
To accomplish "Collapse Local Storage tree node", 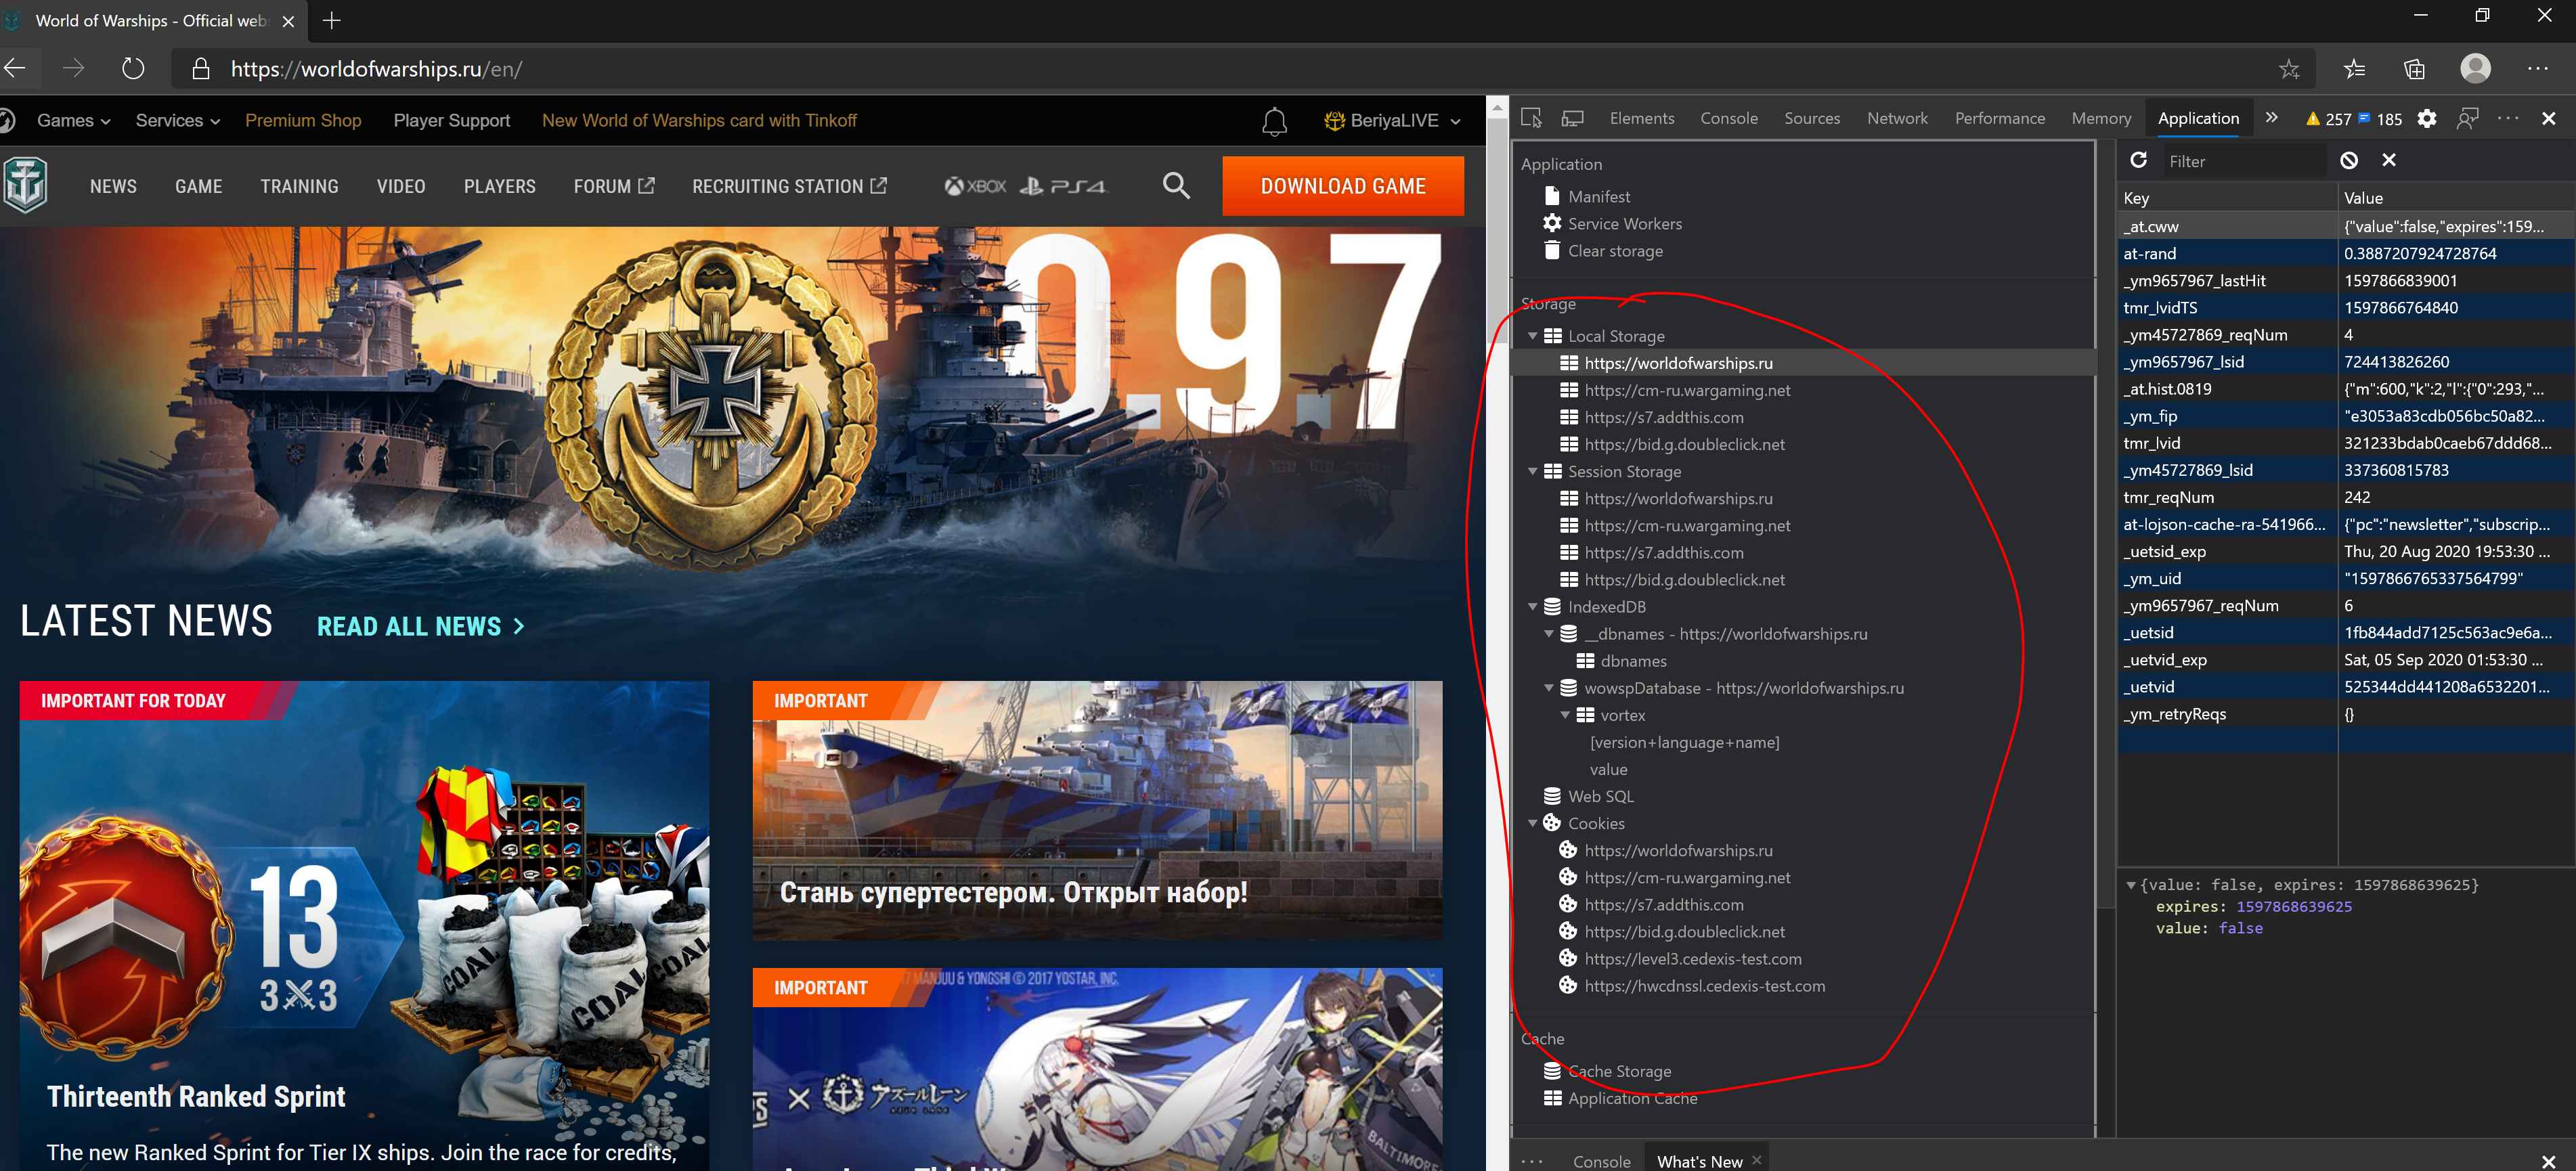I will point(1532,336).
